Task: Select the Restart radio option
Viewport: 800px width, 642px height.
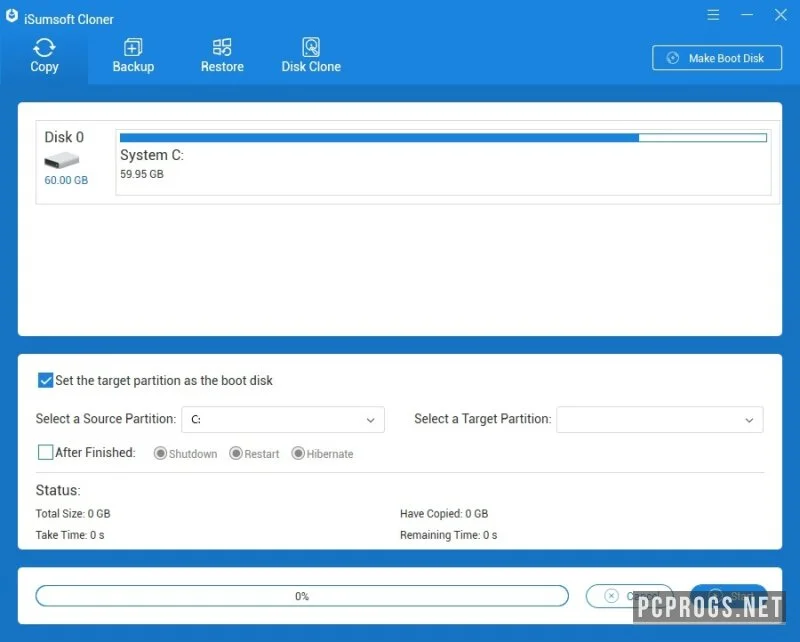Action: (235, 453)
